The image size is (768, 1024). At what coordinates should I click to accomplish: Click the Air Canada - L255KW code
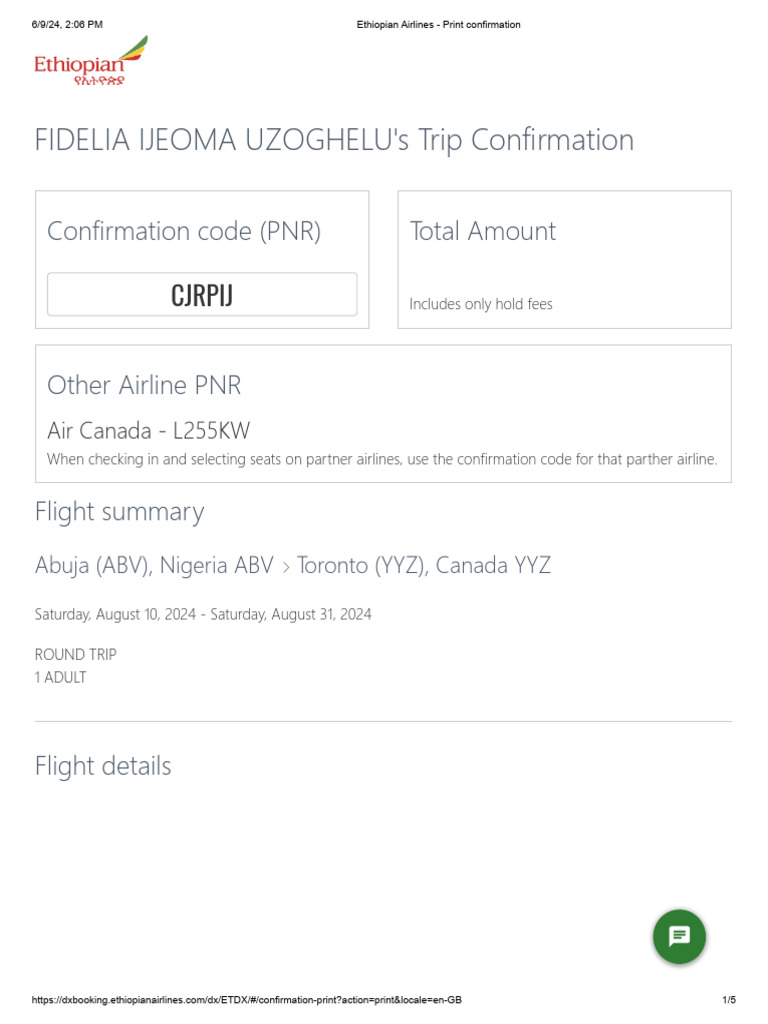[149, 431]
